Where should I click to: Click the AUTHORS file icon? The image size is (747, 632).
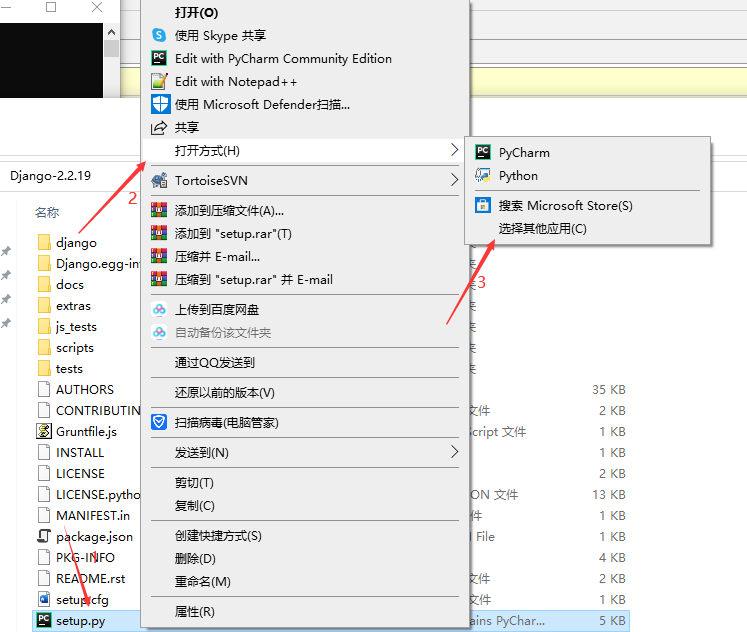44,389
